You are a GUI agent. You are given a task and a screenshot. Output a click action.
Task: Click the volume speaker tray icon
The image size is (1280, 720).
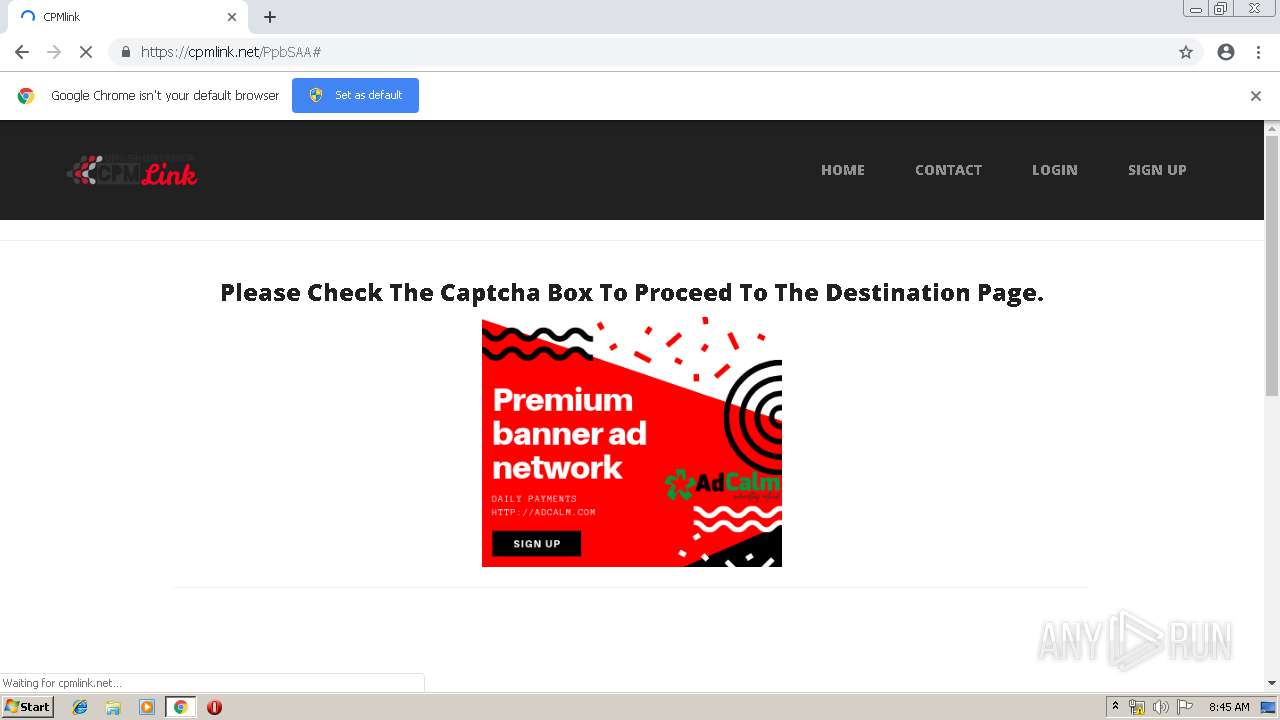[1161, 707]
